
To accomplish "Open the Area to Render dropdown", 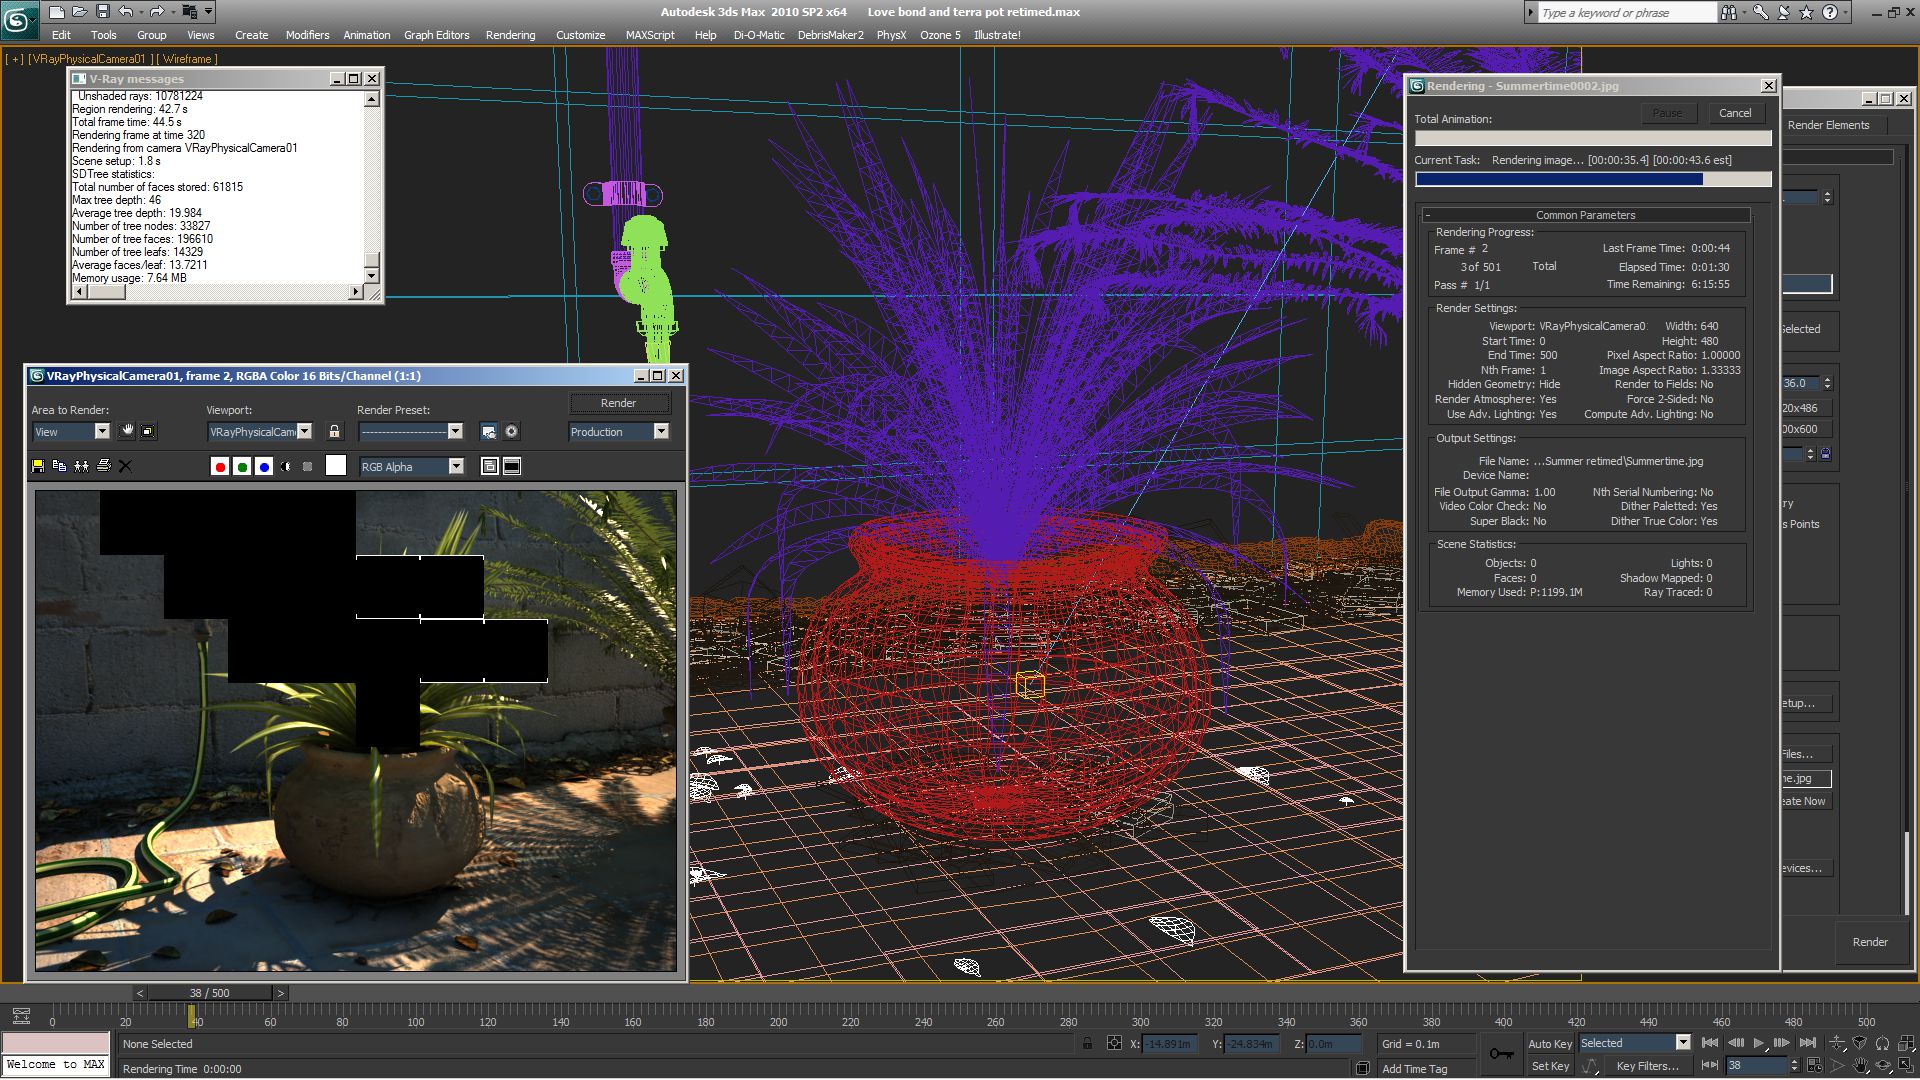I will click(101, 431).
